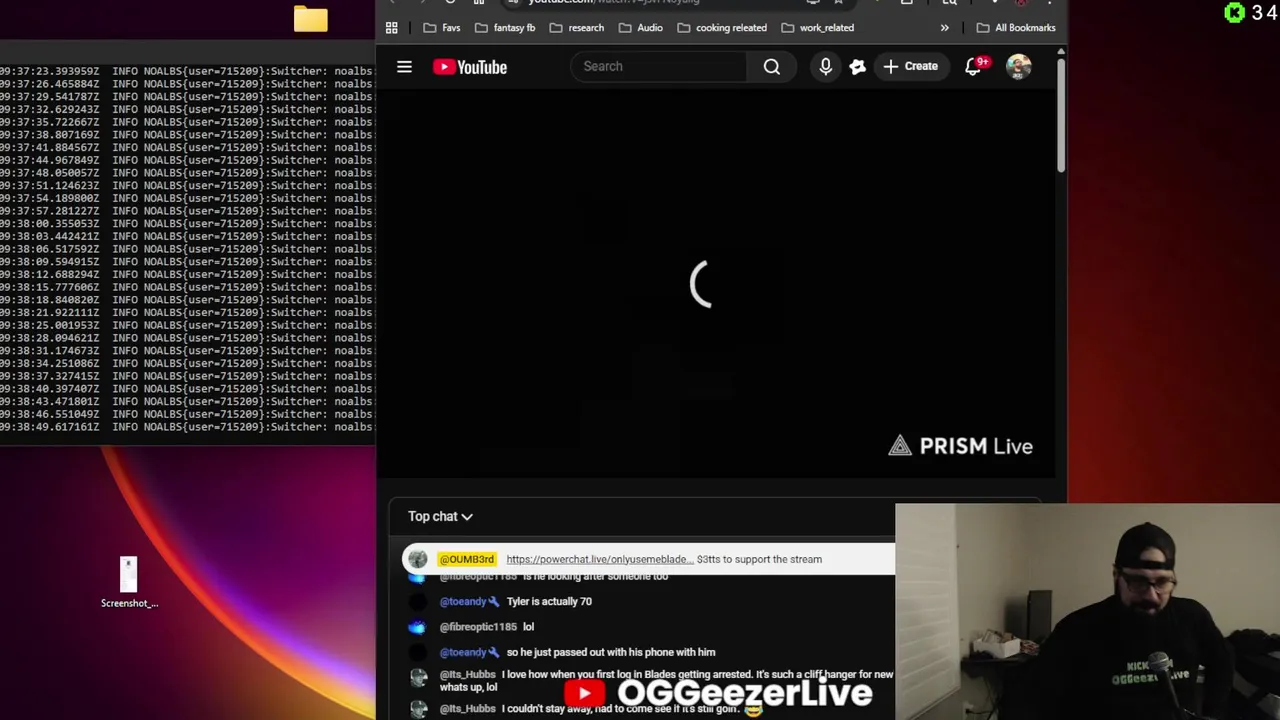Open the sparkle AI icon beside Create
Viewport: 1280px width, 720px height.
click(x=857, y=67)
